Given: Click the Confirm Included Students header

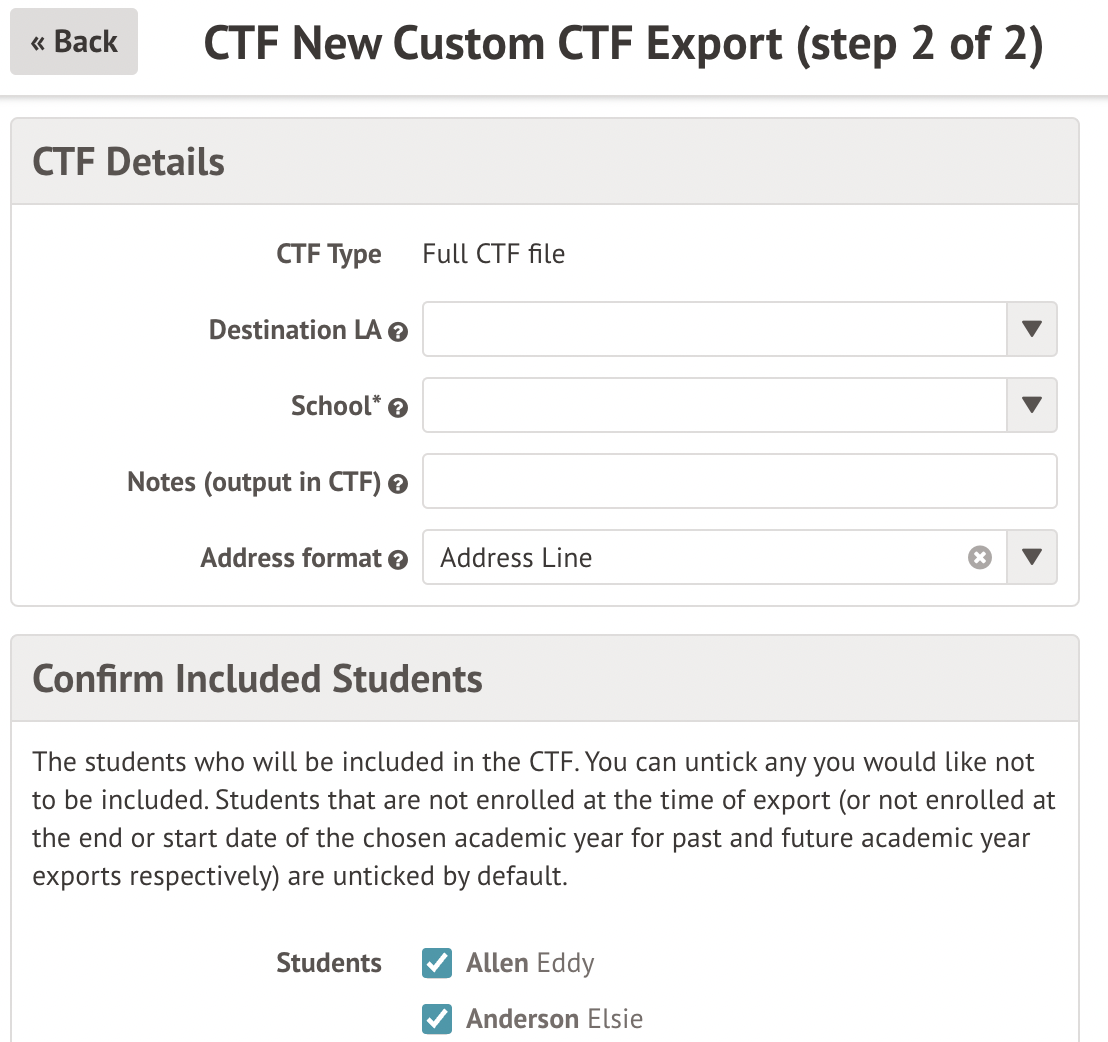Looking at the screenshot, I should coord(258,679).
